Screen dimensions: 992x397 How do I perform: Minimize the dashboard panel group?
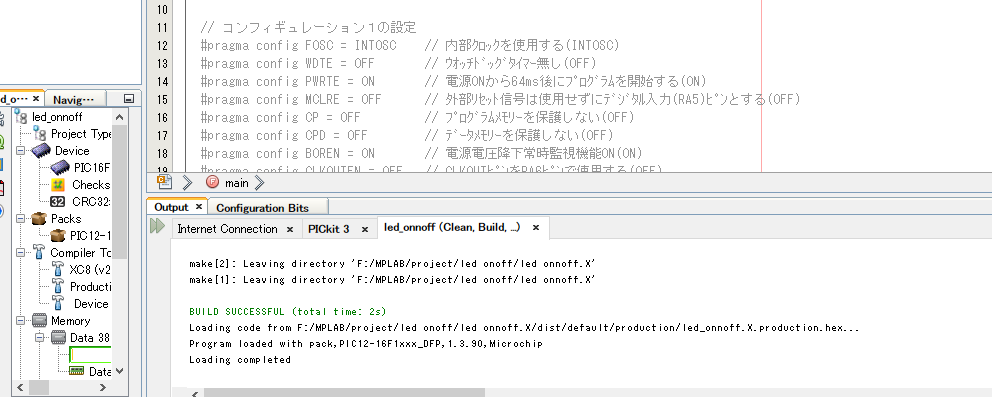[x=129, y=99]
